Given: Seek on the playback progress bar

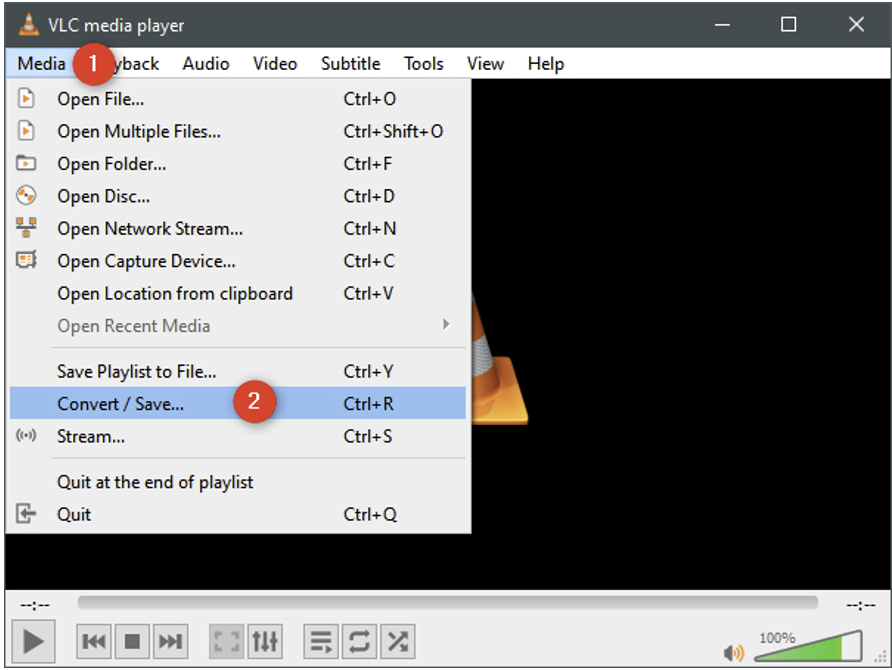Looking at the screenshot, I should [x=448, y=603].
